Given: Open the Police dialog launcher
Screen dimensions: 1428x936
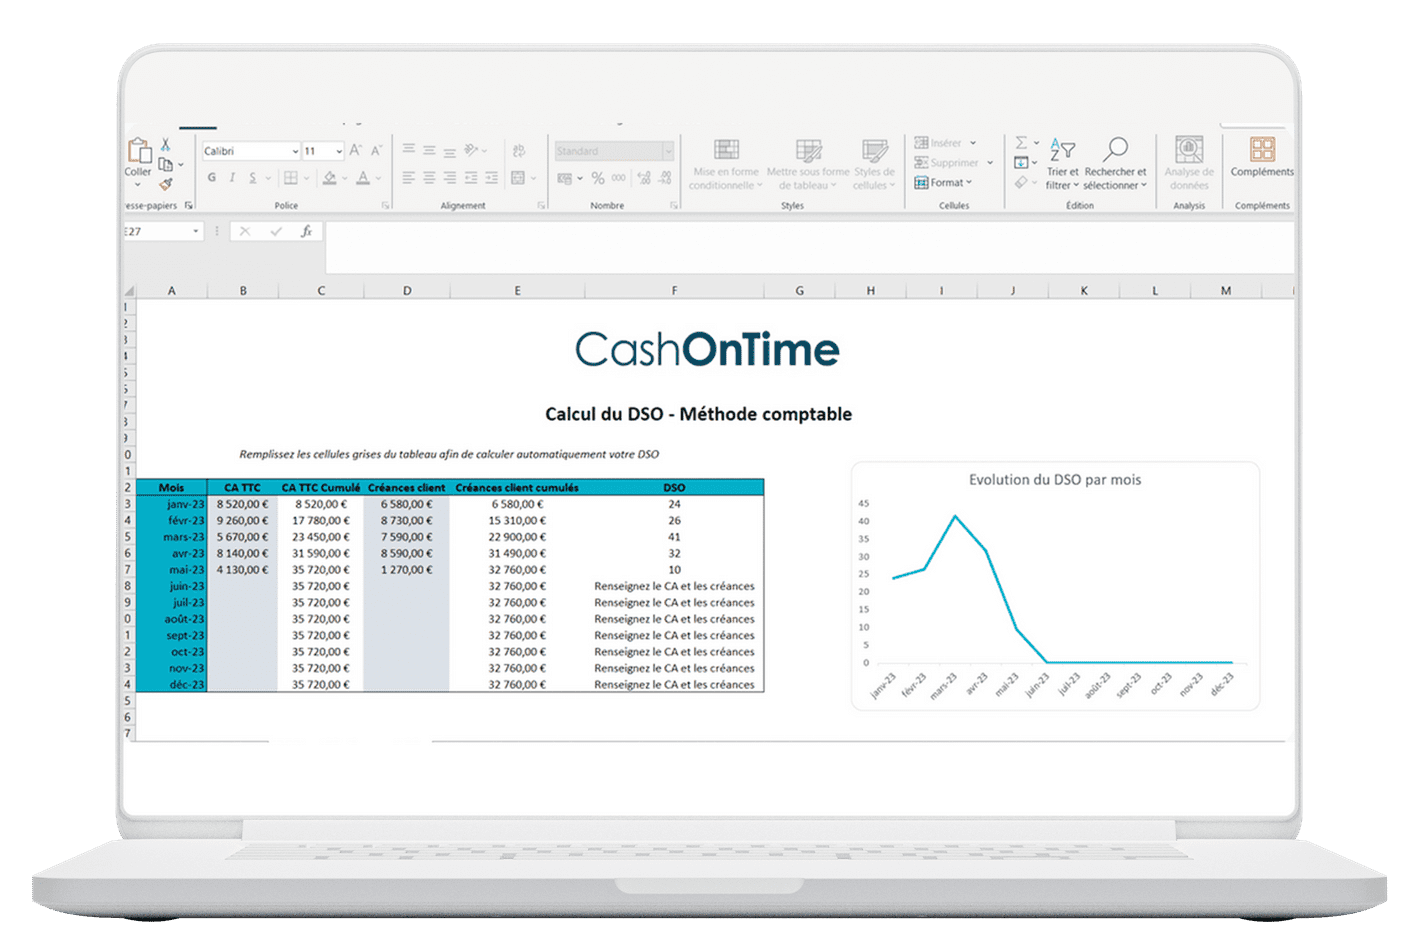Looking at the screenshot, I should coord(386,206).
